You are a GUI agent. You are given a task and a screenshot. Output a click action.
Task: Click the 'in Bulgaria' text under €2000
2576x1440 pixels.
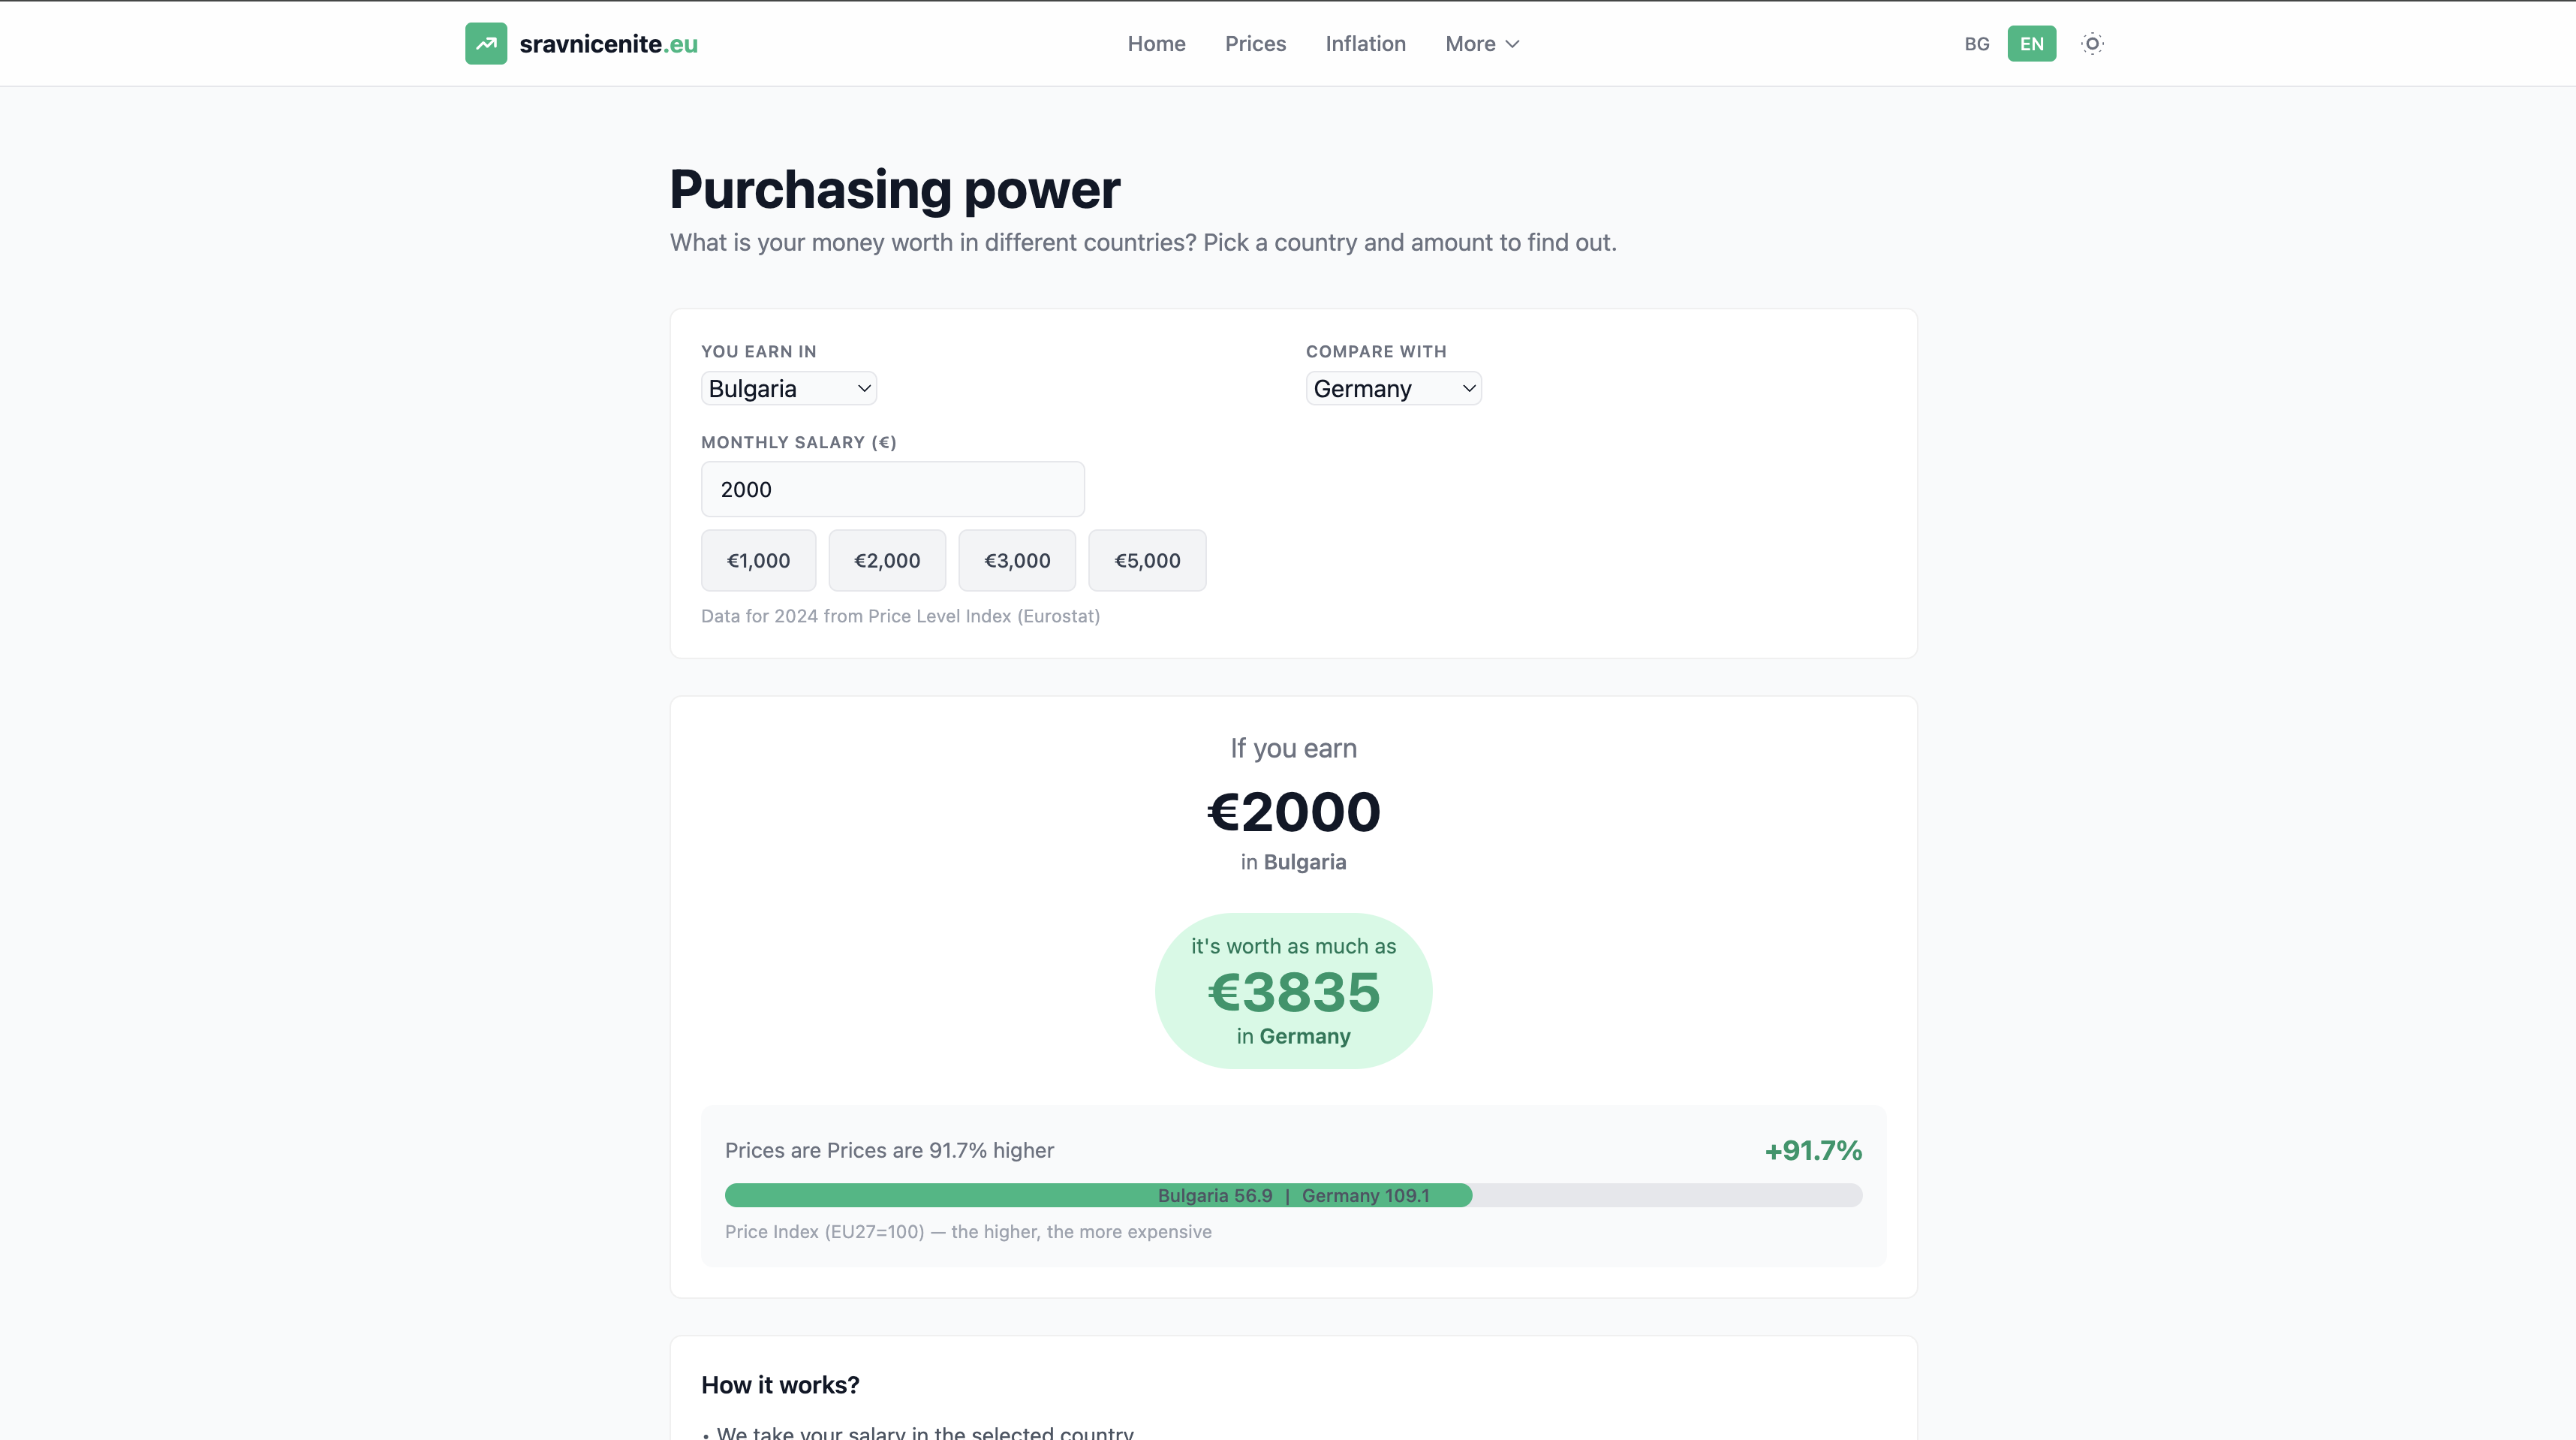coord(1293,862)
